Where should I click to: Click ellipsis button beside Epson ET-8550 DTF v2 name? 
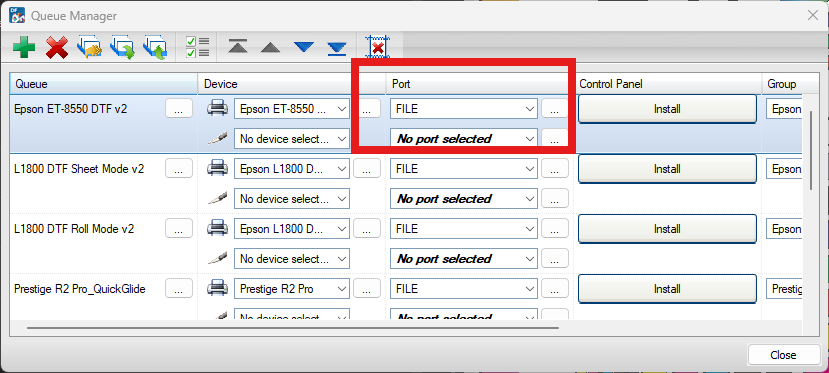click(179, 109)
